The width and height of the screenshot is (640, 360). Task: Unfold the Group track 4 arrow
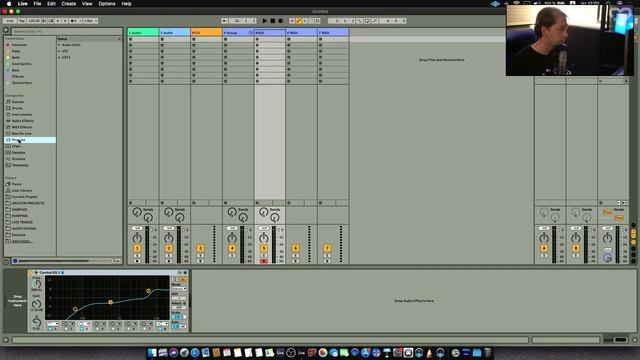[x=251, y=32]
